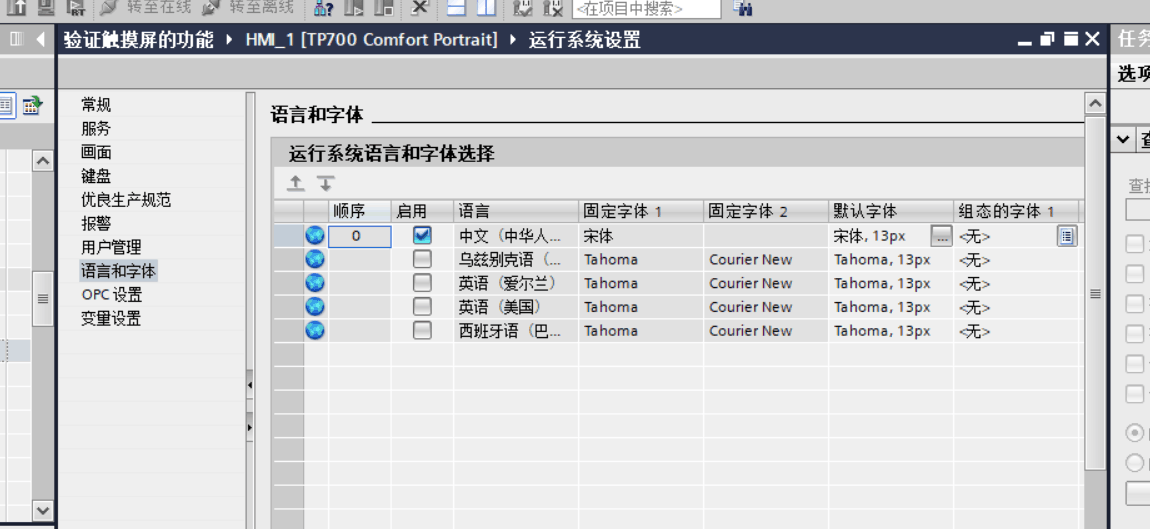Click the Start runtime (RT) toolbar icon

[x=76, y=7]
